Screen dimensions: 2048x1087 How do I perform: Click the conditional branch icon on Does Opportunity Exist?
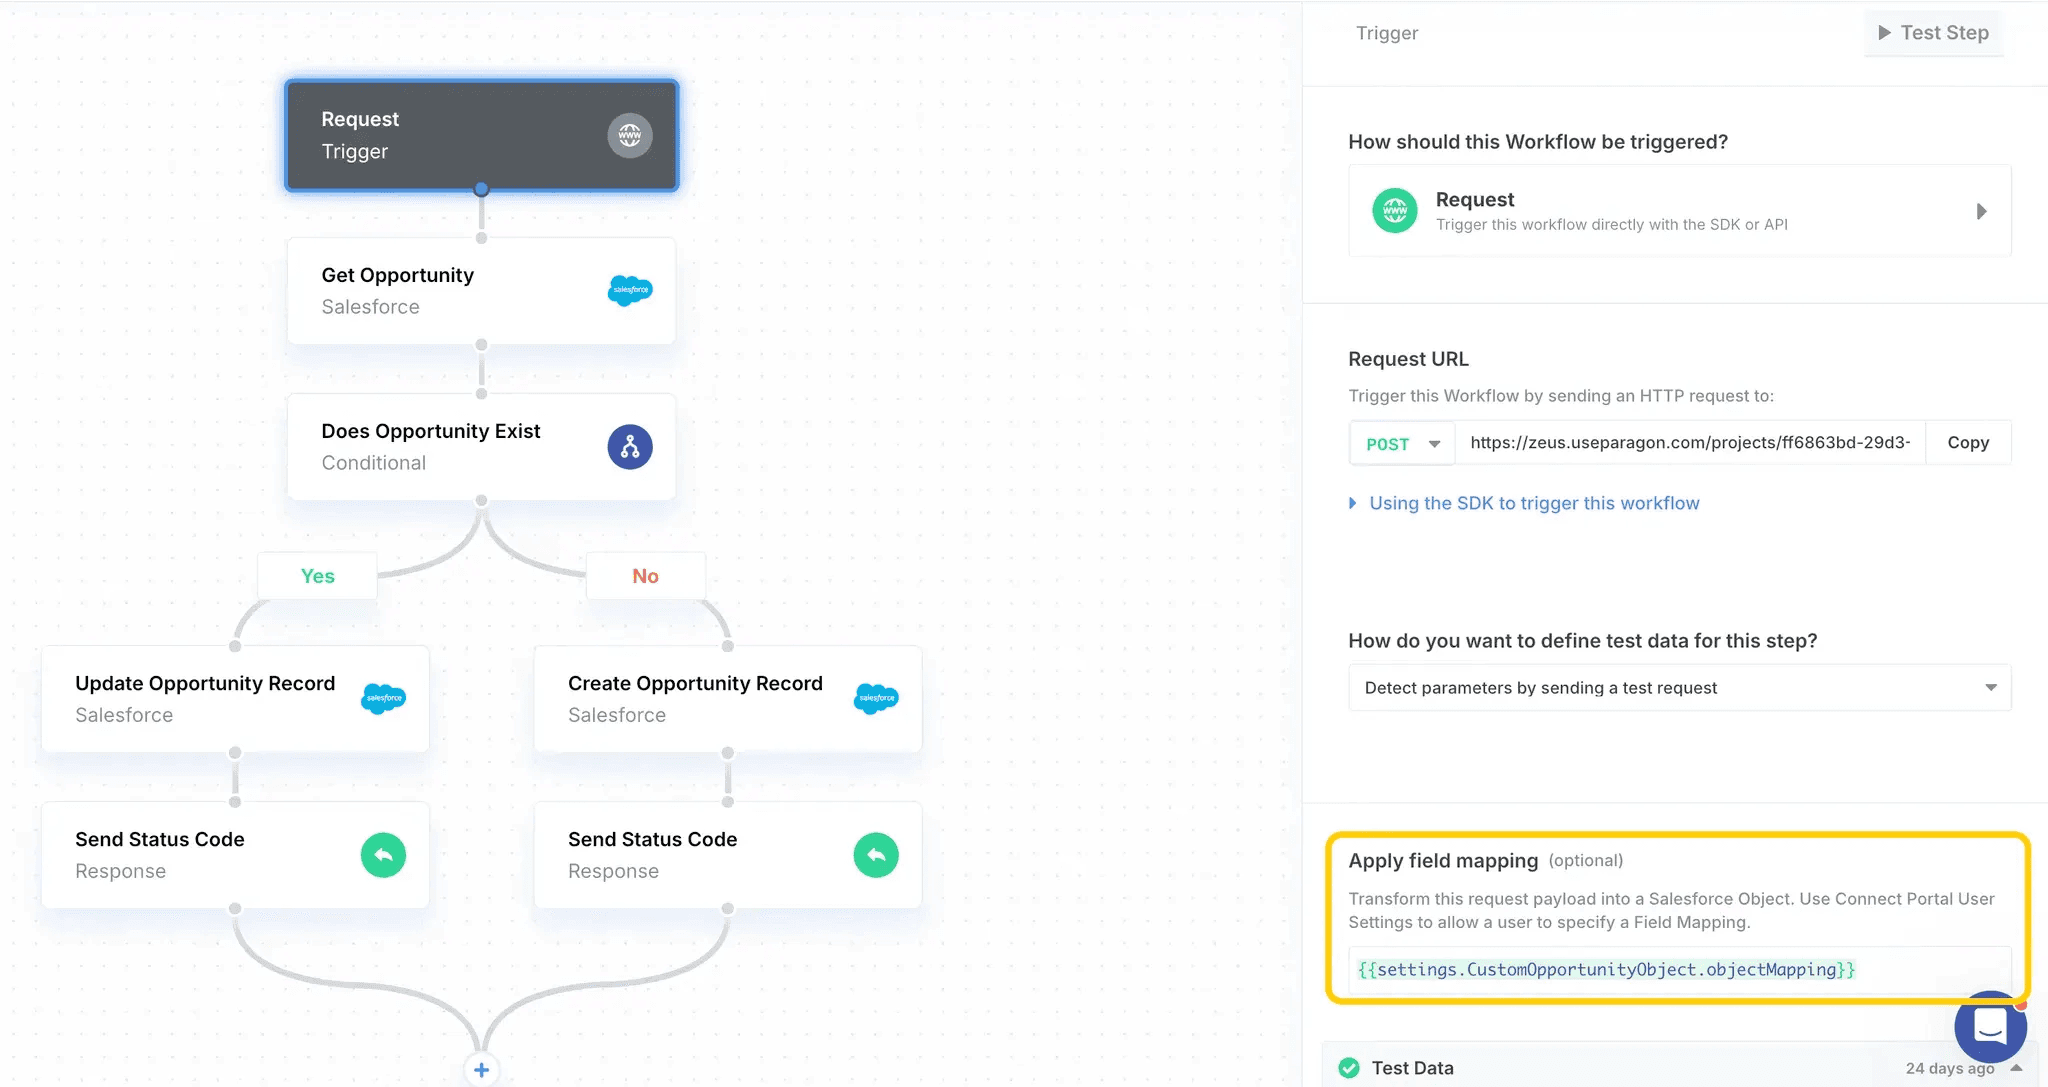point(630,446)
